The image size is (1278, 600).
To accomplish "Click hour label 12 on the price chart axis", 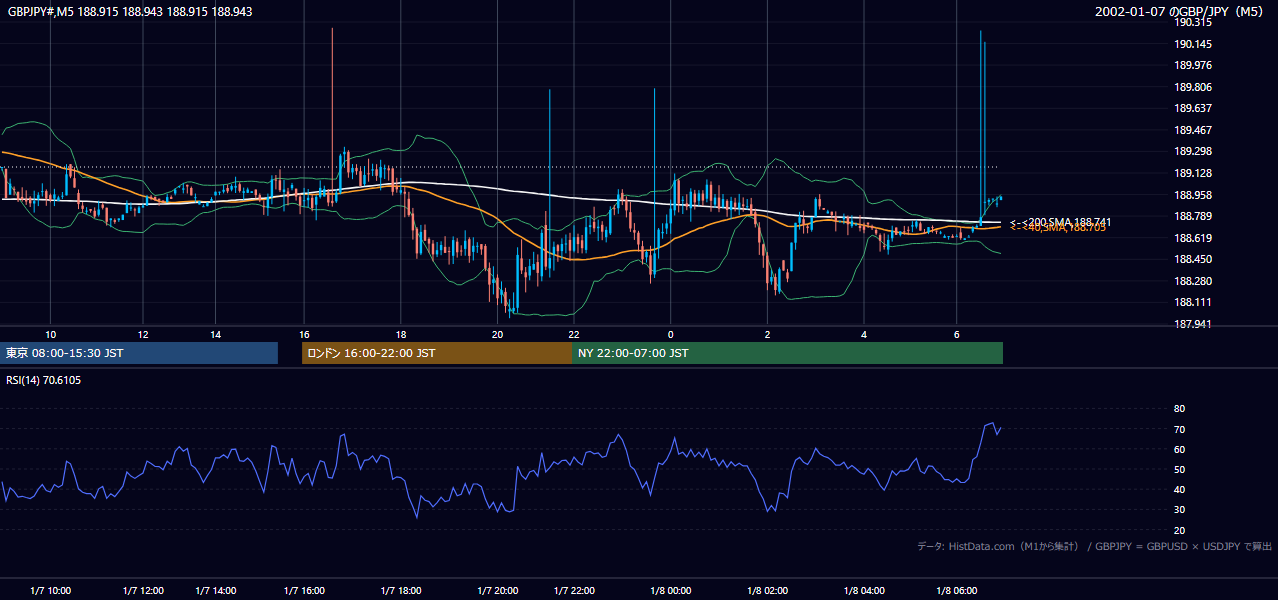I will (x=143, y=334).
